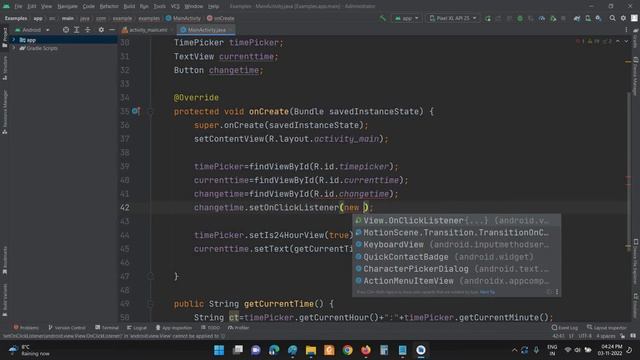
Task: Open the File menu
Action: coord(18,7)
